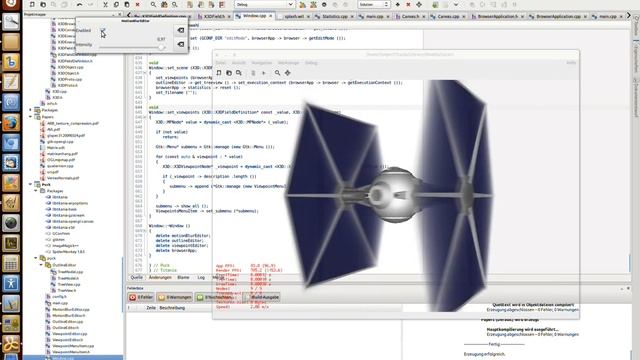Switch to the Statistics.cpp editor tab

point(335,16)
